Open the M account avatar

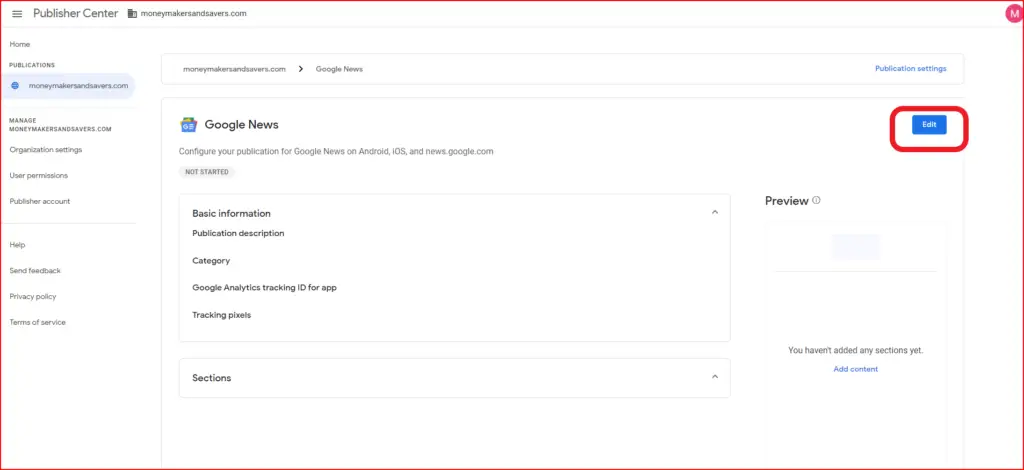tap(1014, 14)
